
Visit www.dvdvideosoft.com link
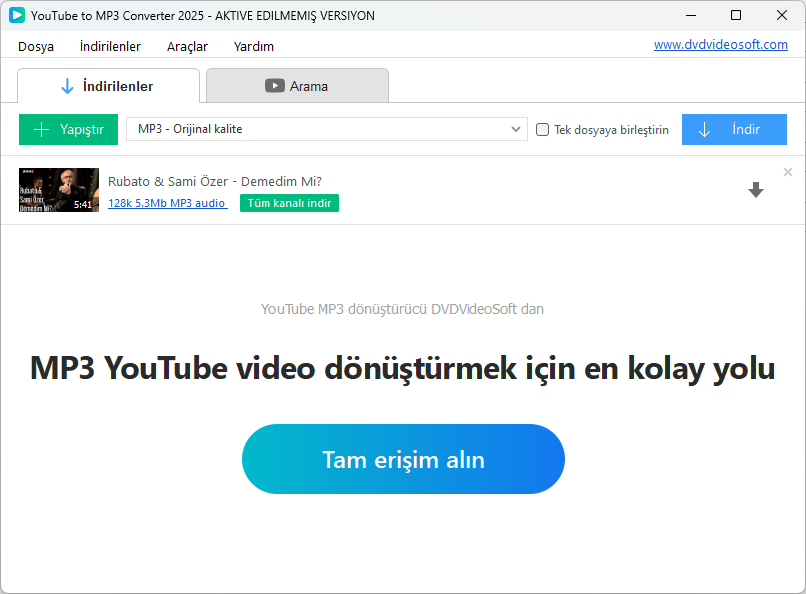click(x=721, y=45)
